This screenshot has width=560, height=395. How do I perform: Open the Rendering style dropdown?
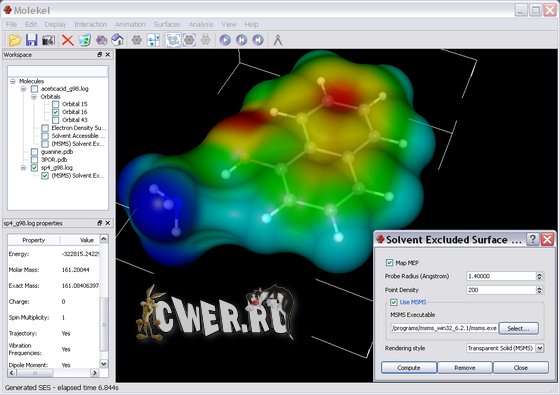[540, 348]
